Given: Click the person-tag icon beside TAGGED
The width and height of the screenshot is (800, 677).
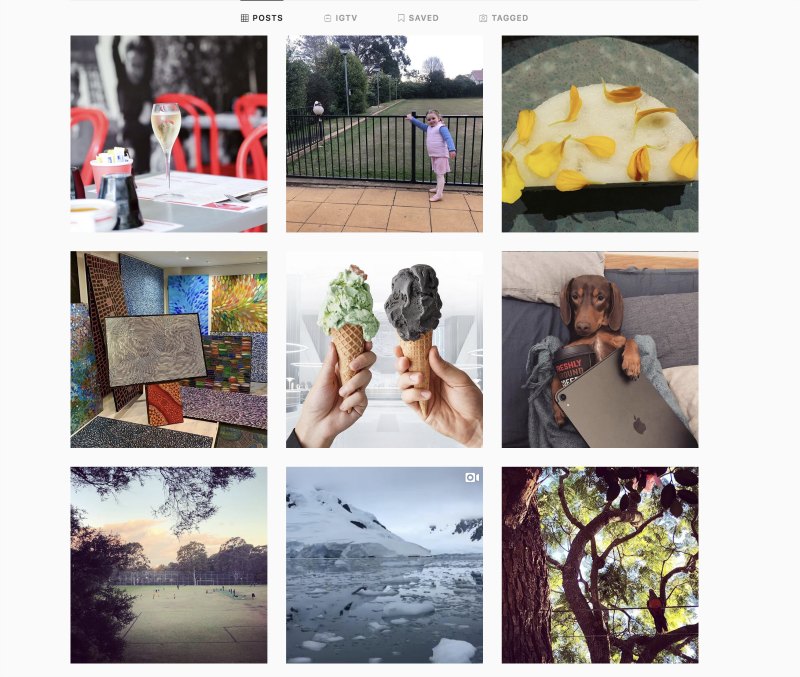Looking at the screenshot, I should (x=483, y=18).
